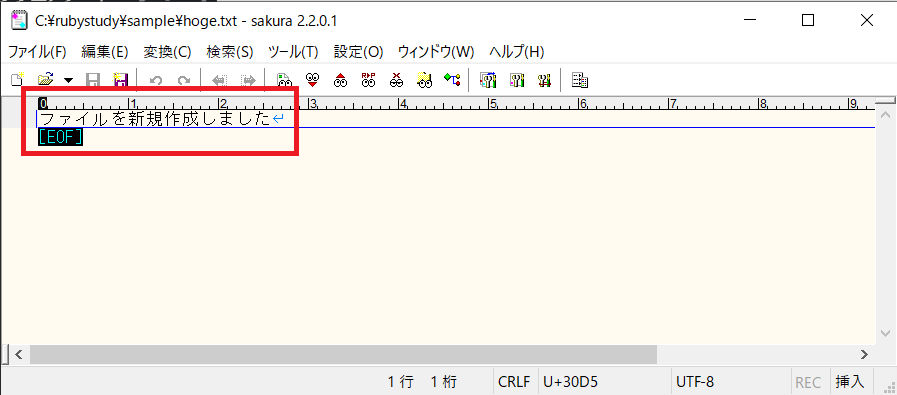
Task: Clear search marks with X icon
Action: [x=396, y=80]
